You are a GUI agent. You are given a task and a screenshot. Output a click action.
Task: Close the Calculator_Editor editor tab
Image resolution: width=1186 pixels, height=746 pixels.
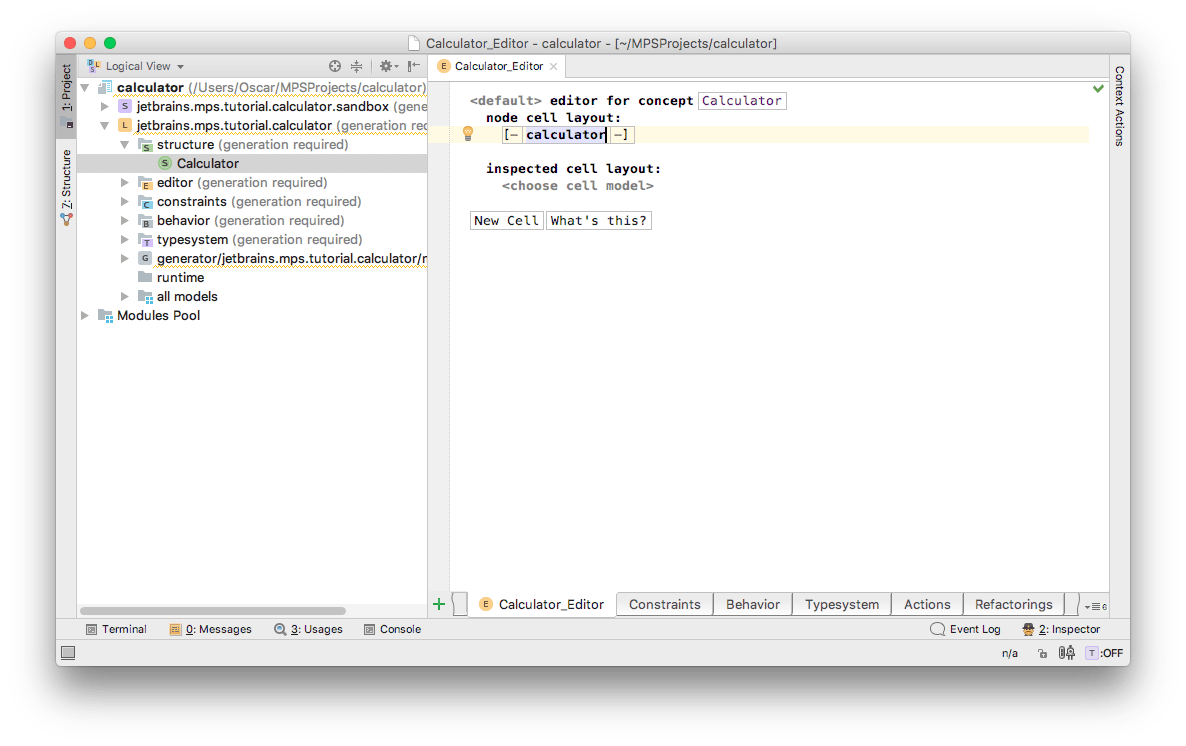click(553, 66)
